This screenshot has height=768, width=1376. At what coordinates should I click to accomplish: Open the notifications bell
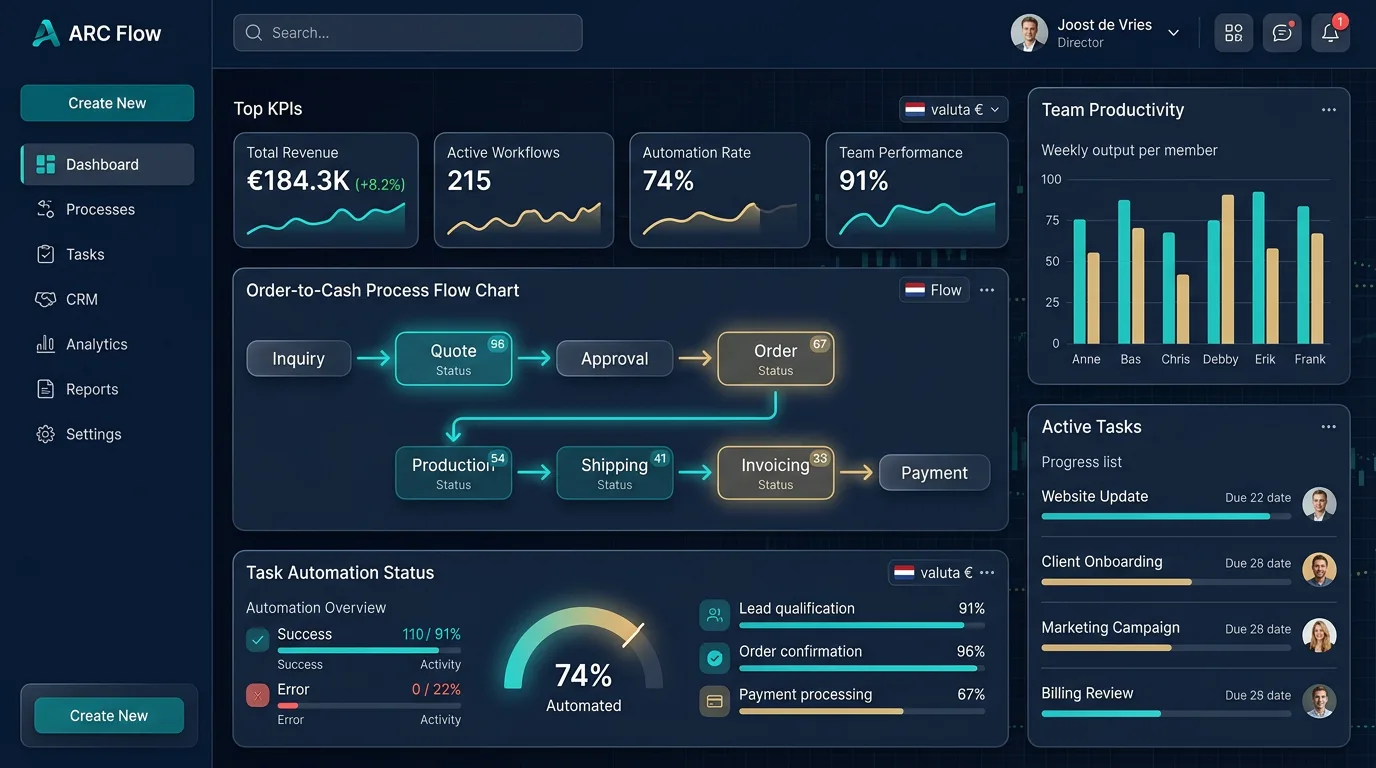tap(1330, 33)
